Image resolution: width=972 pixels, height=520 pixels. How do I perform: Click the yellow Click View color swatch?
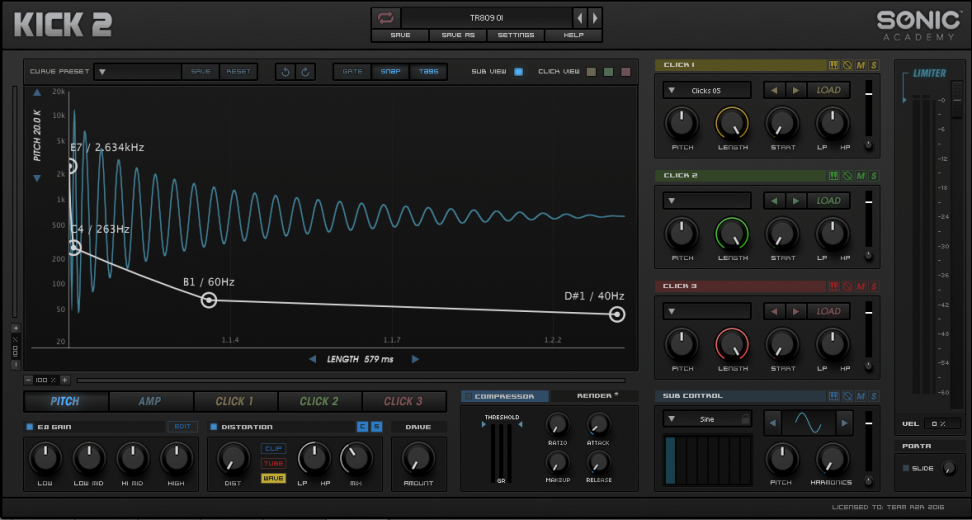tap(591, 72)
